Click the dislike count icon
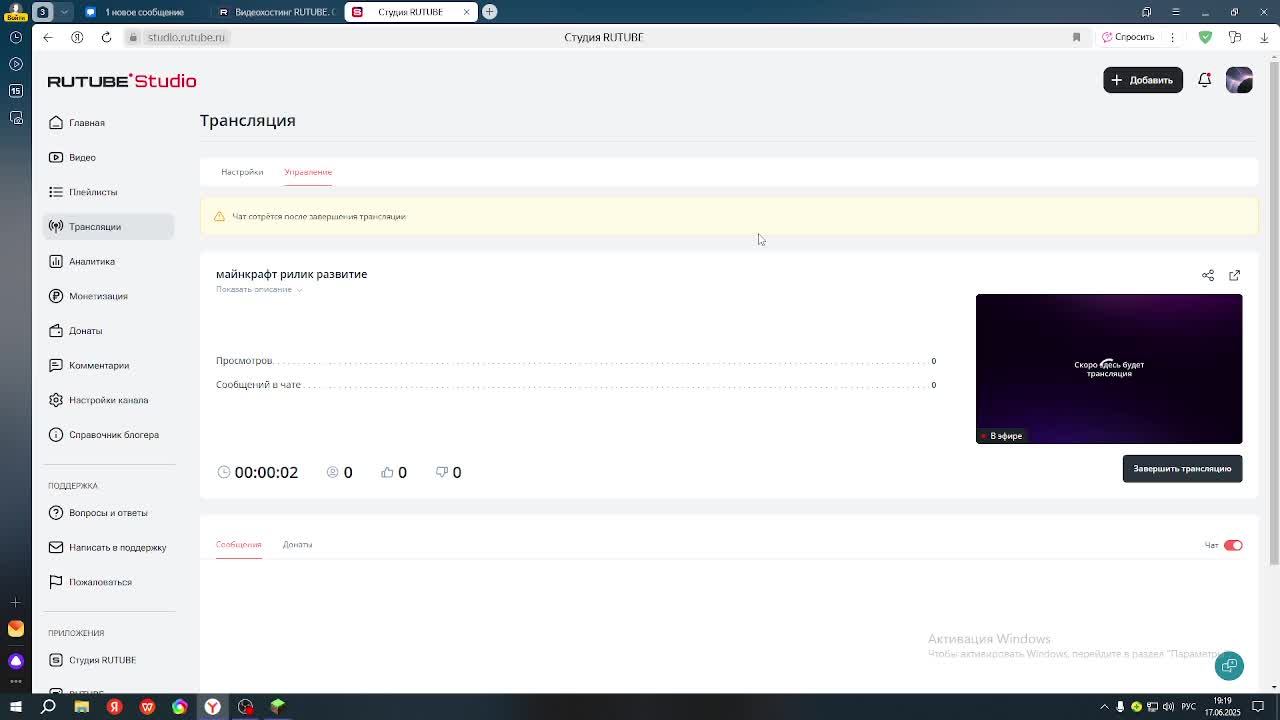The height and width of the screenshot is (720, 1280). pos(441,472)
